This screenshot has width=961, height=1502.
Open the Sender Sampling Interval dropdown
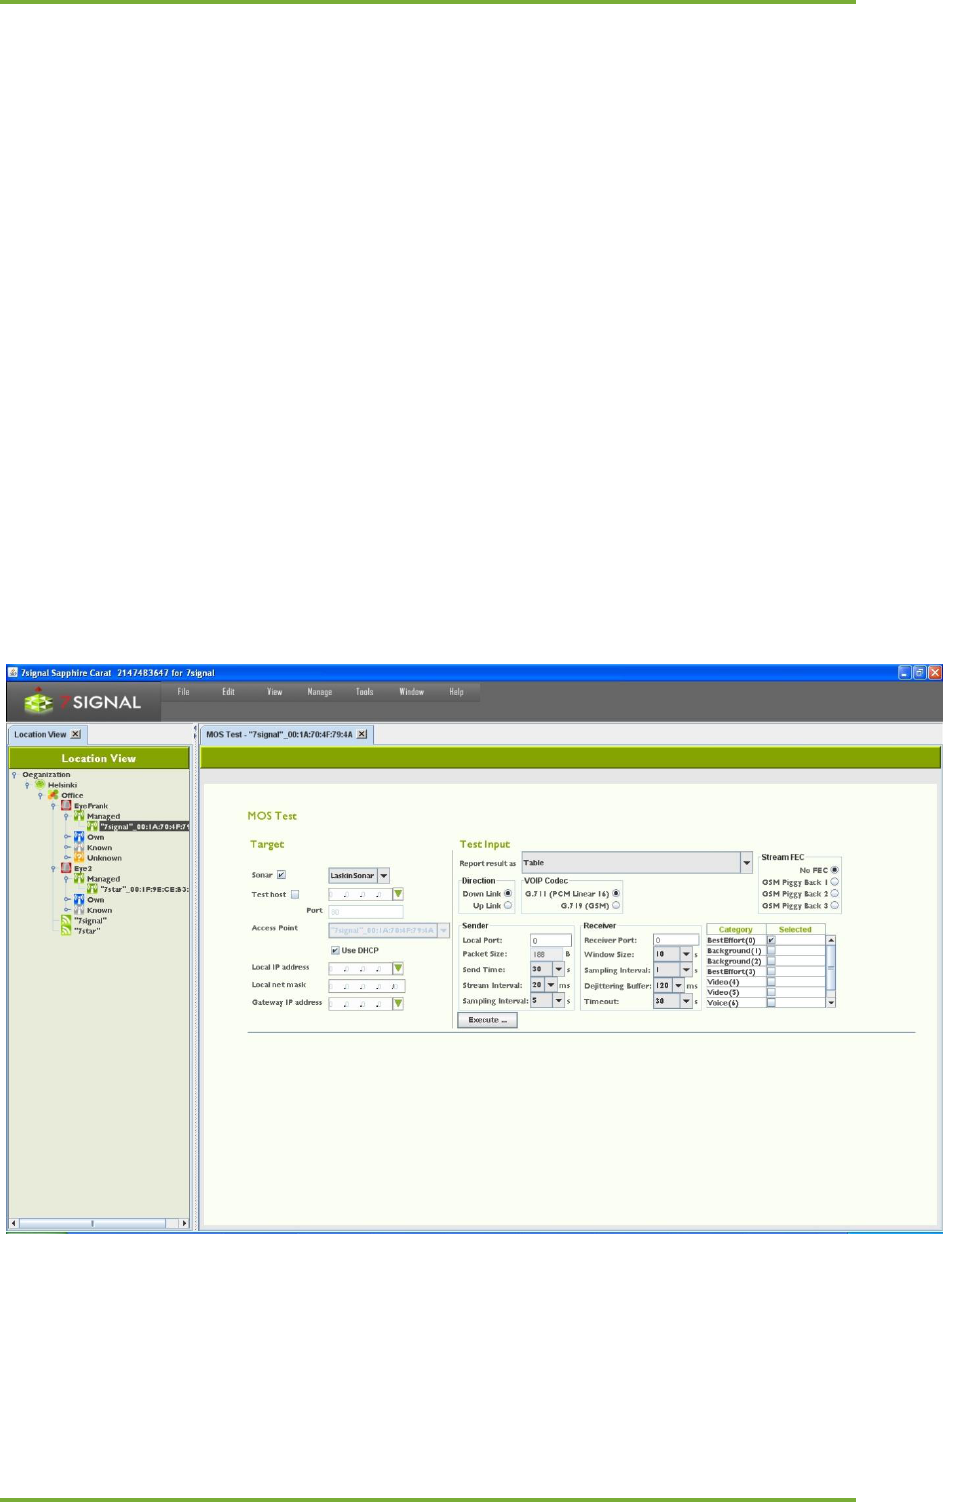click(x=558, y=1001)
